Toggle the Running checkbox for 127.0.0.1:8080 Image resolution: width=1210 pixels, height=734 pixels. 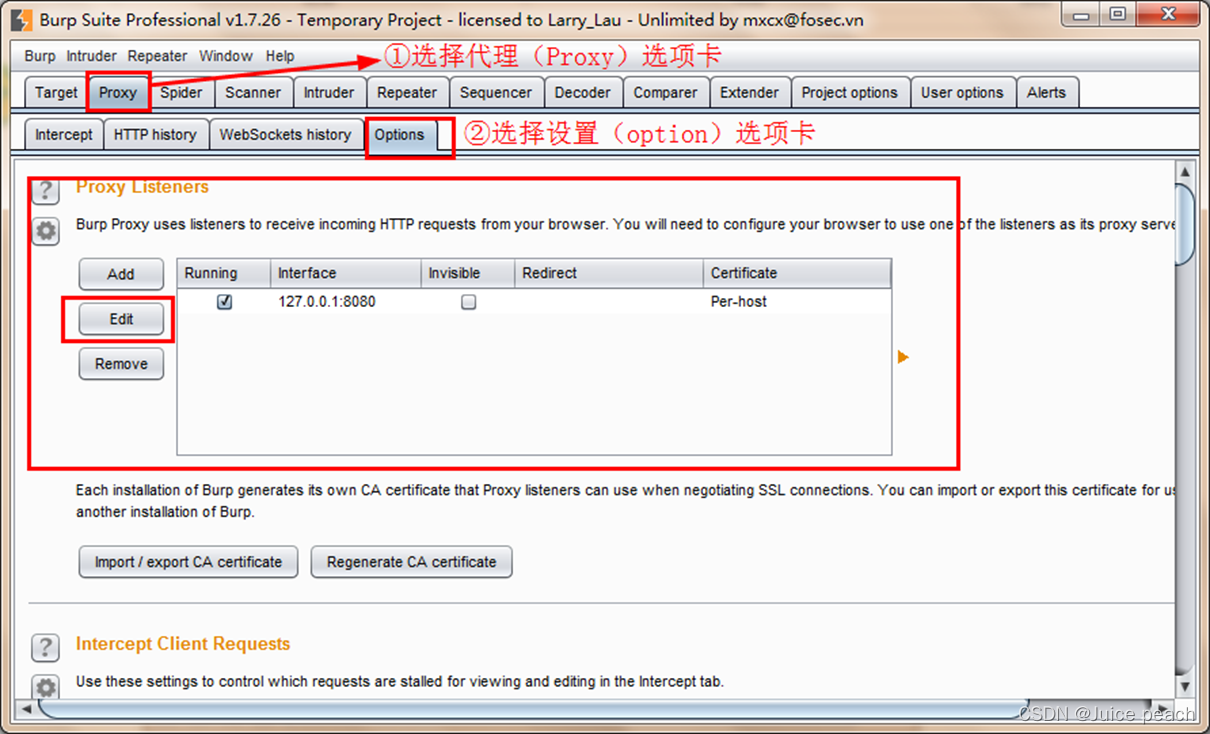[x=224, y=302]
